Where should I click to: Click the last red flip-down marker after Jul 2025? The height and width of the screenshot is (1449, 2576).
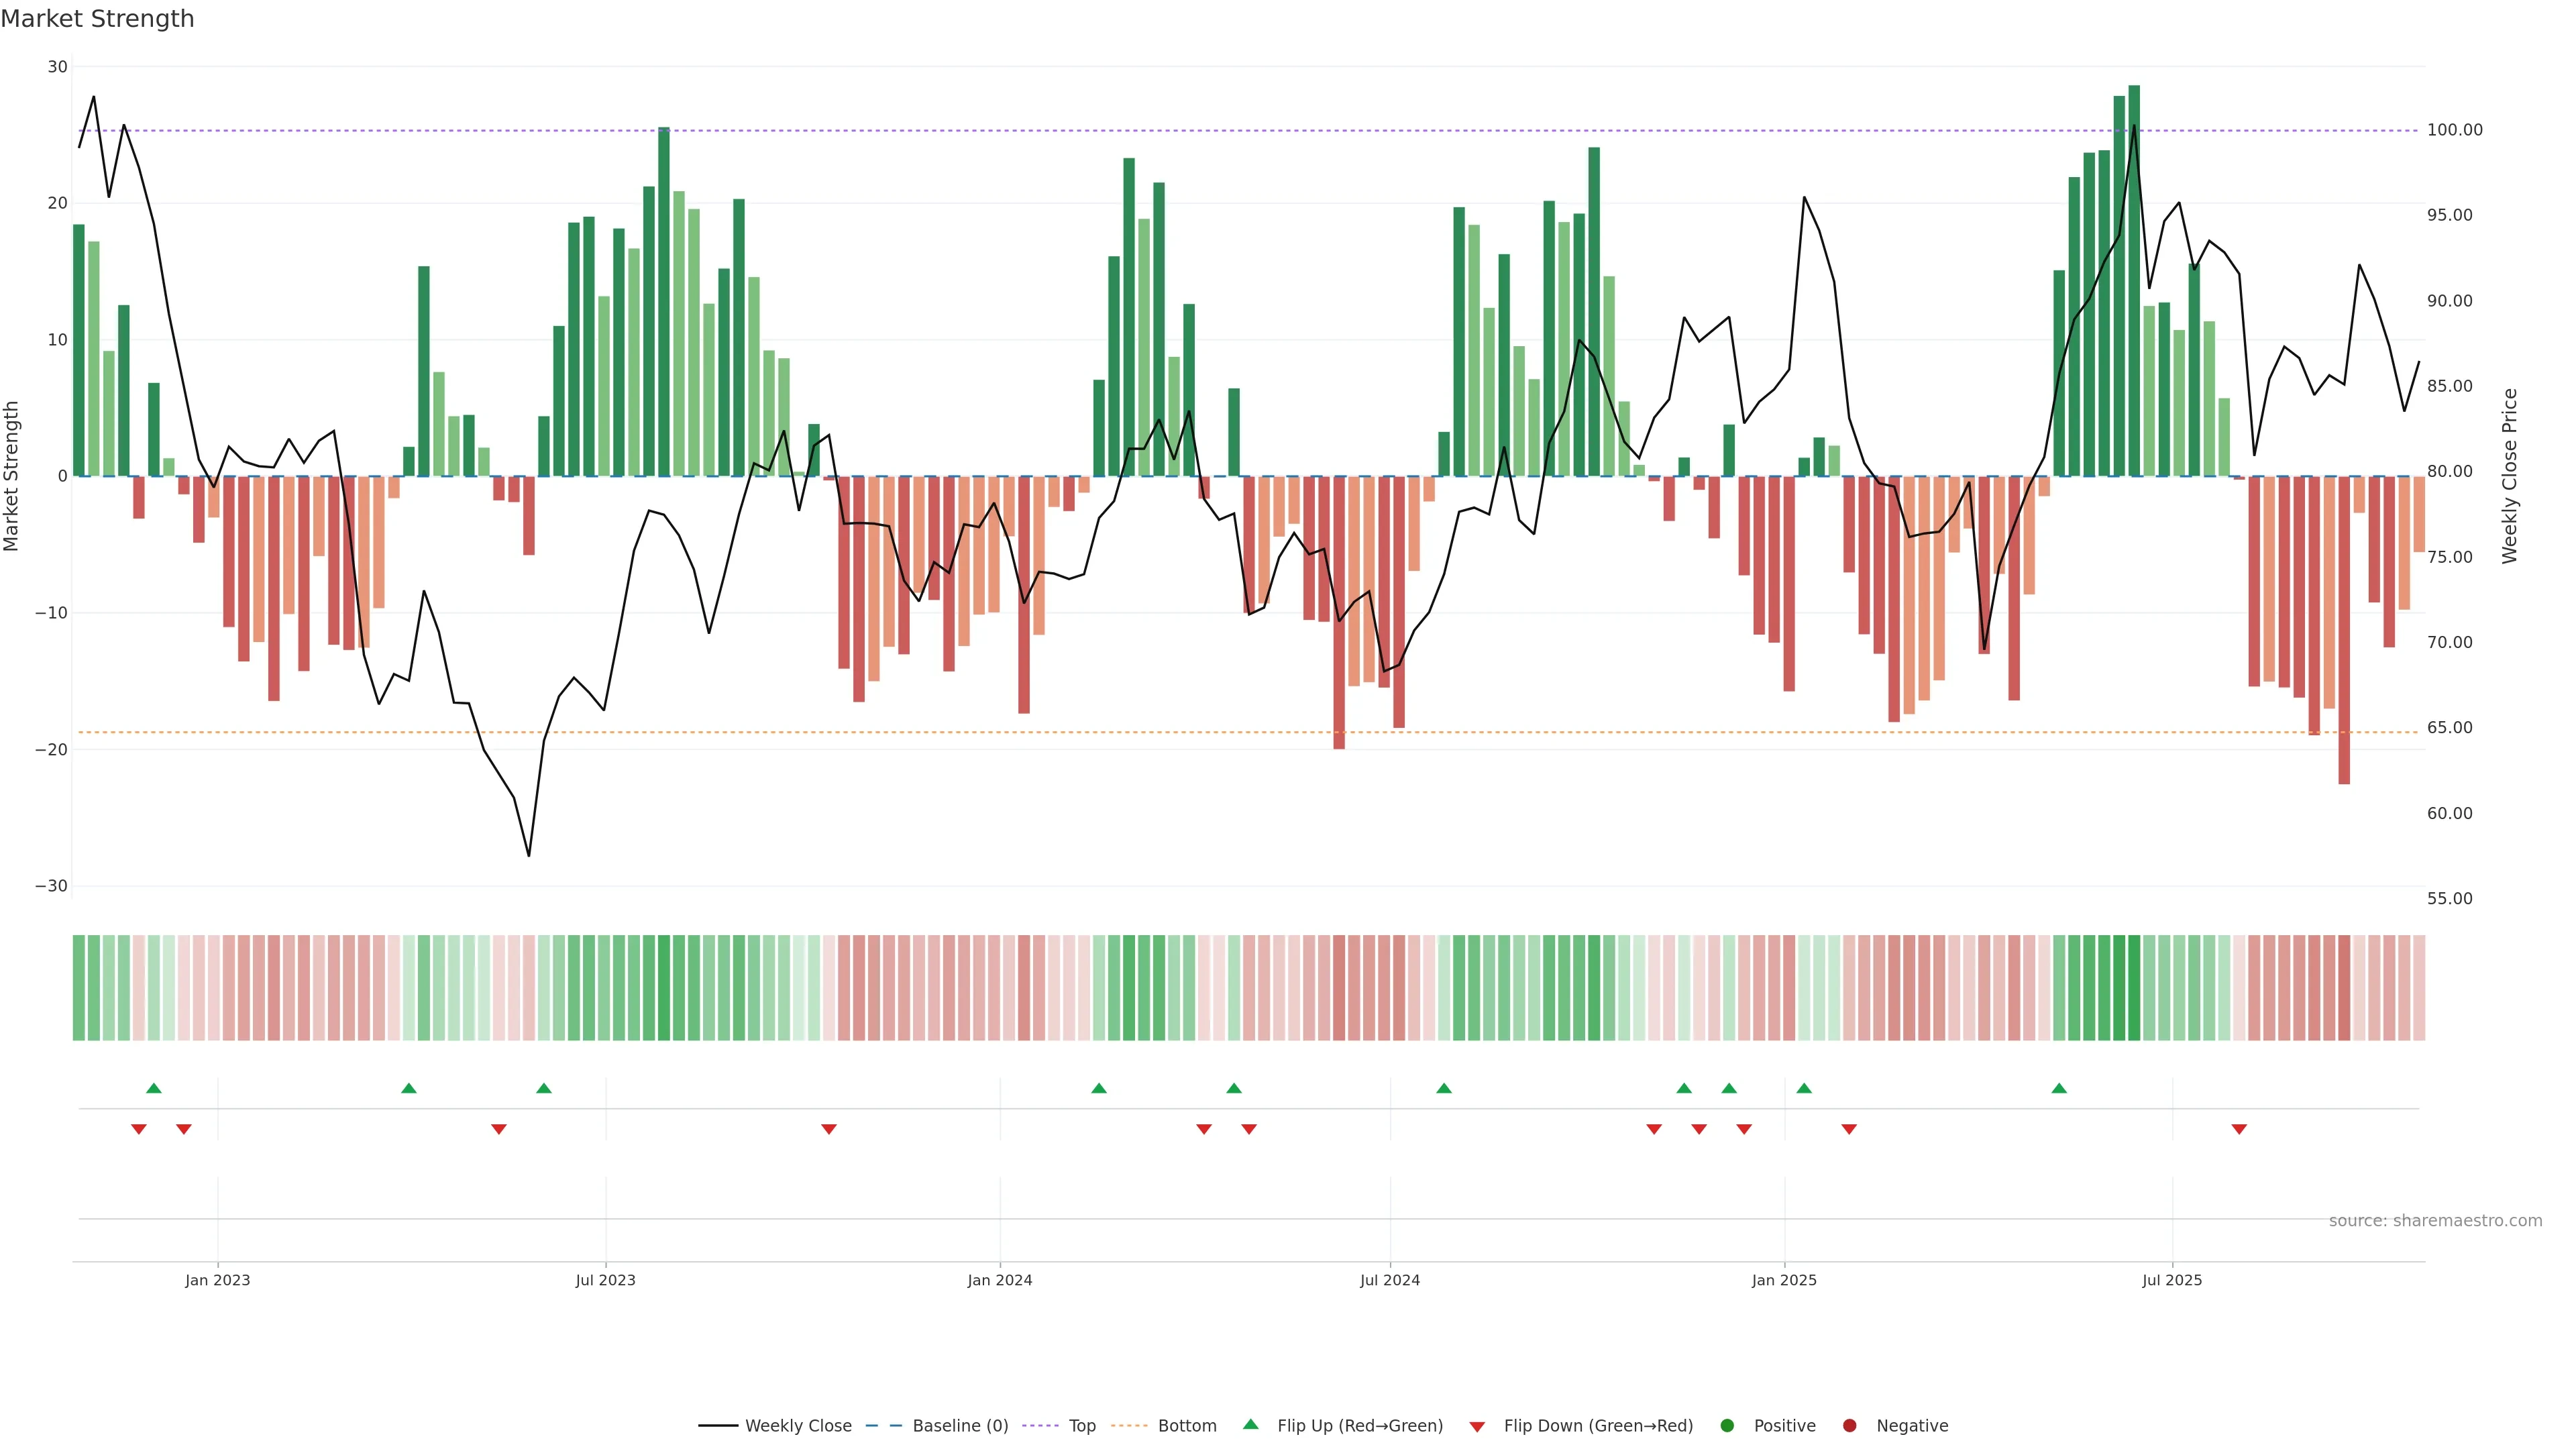[x=2239, y=1129]
